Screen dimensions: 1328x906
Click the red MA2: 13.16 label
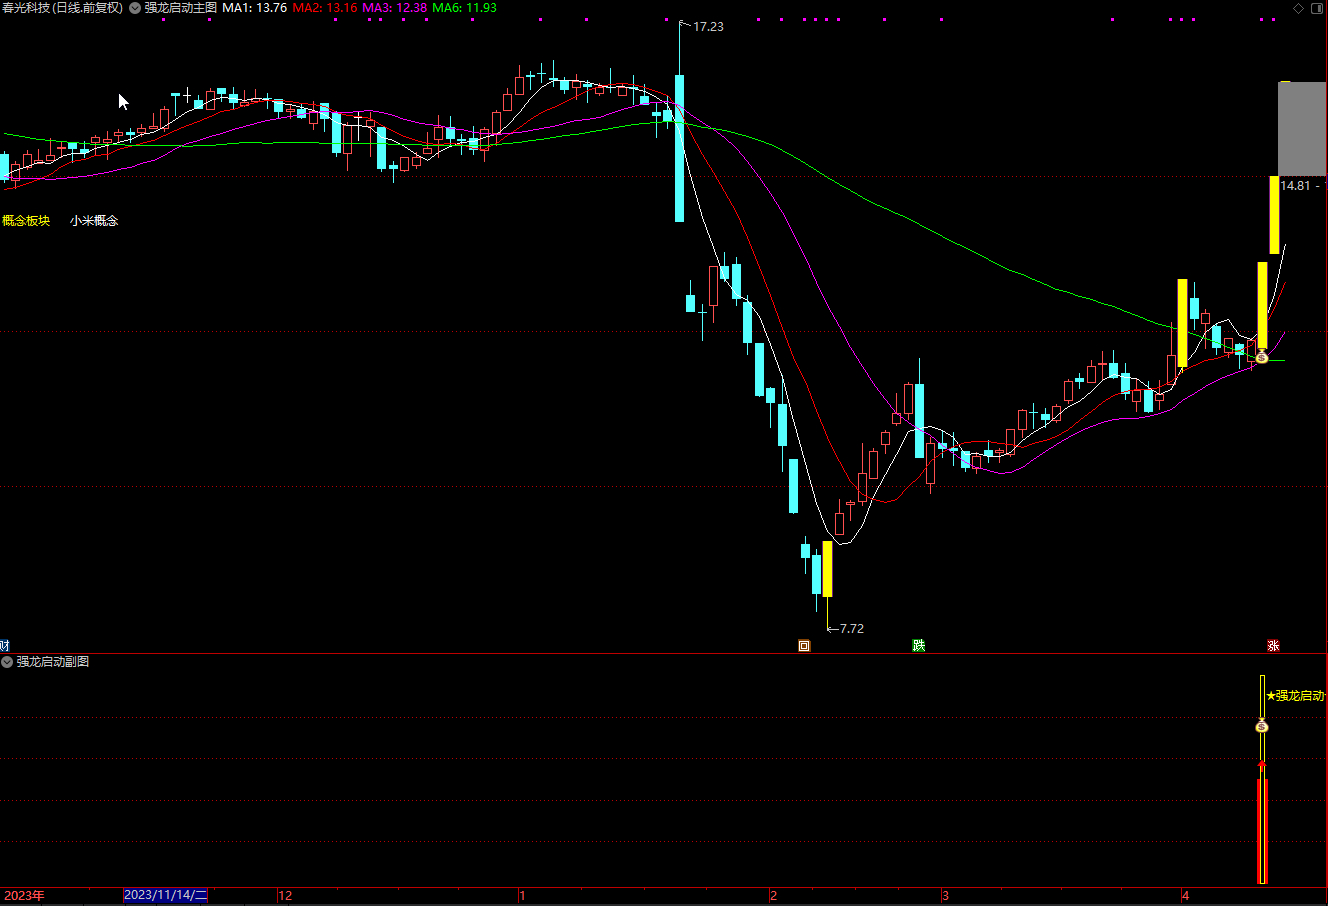(x=325, y=8)
